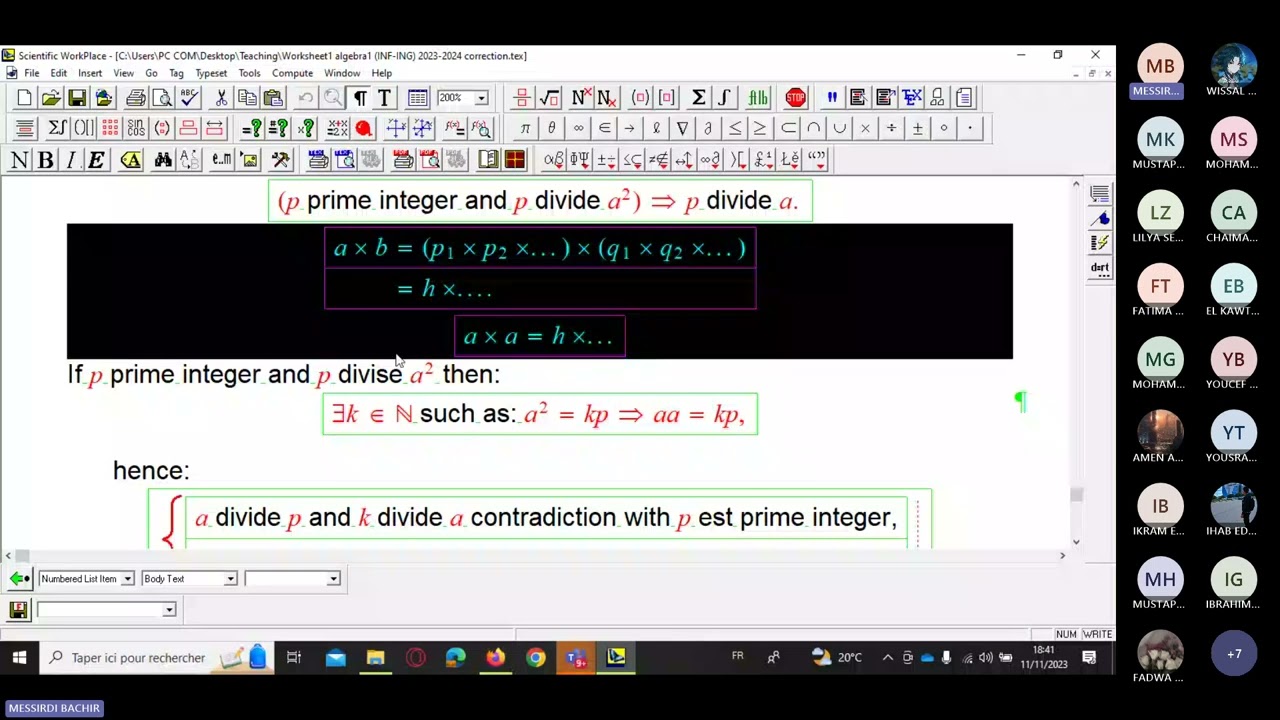Insert a square root radical
The height and width of the screenshot is (720, 1280).
coord(549,98)
